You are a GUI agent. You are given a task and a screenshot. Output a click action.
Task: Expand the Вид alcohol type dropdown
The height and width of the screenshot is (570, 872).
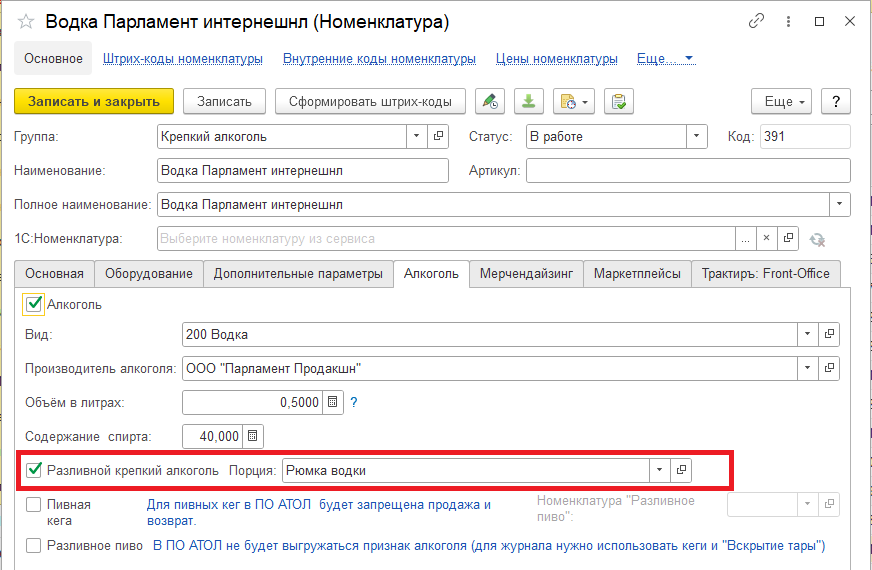click(x=807, y=334)
